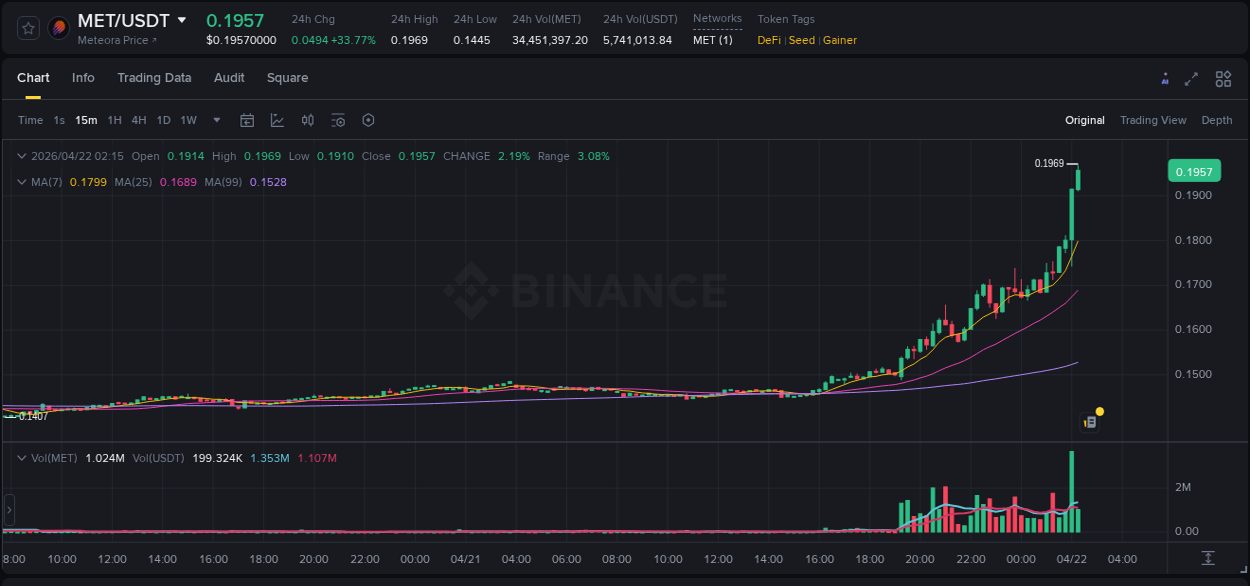Open the candlestick display settings icon

307,120
